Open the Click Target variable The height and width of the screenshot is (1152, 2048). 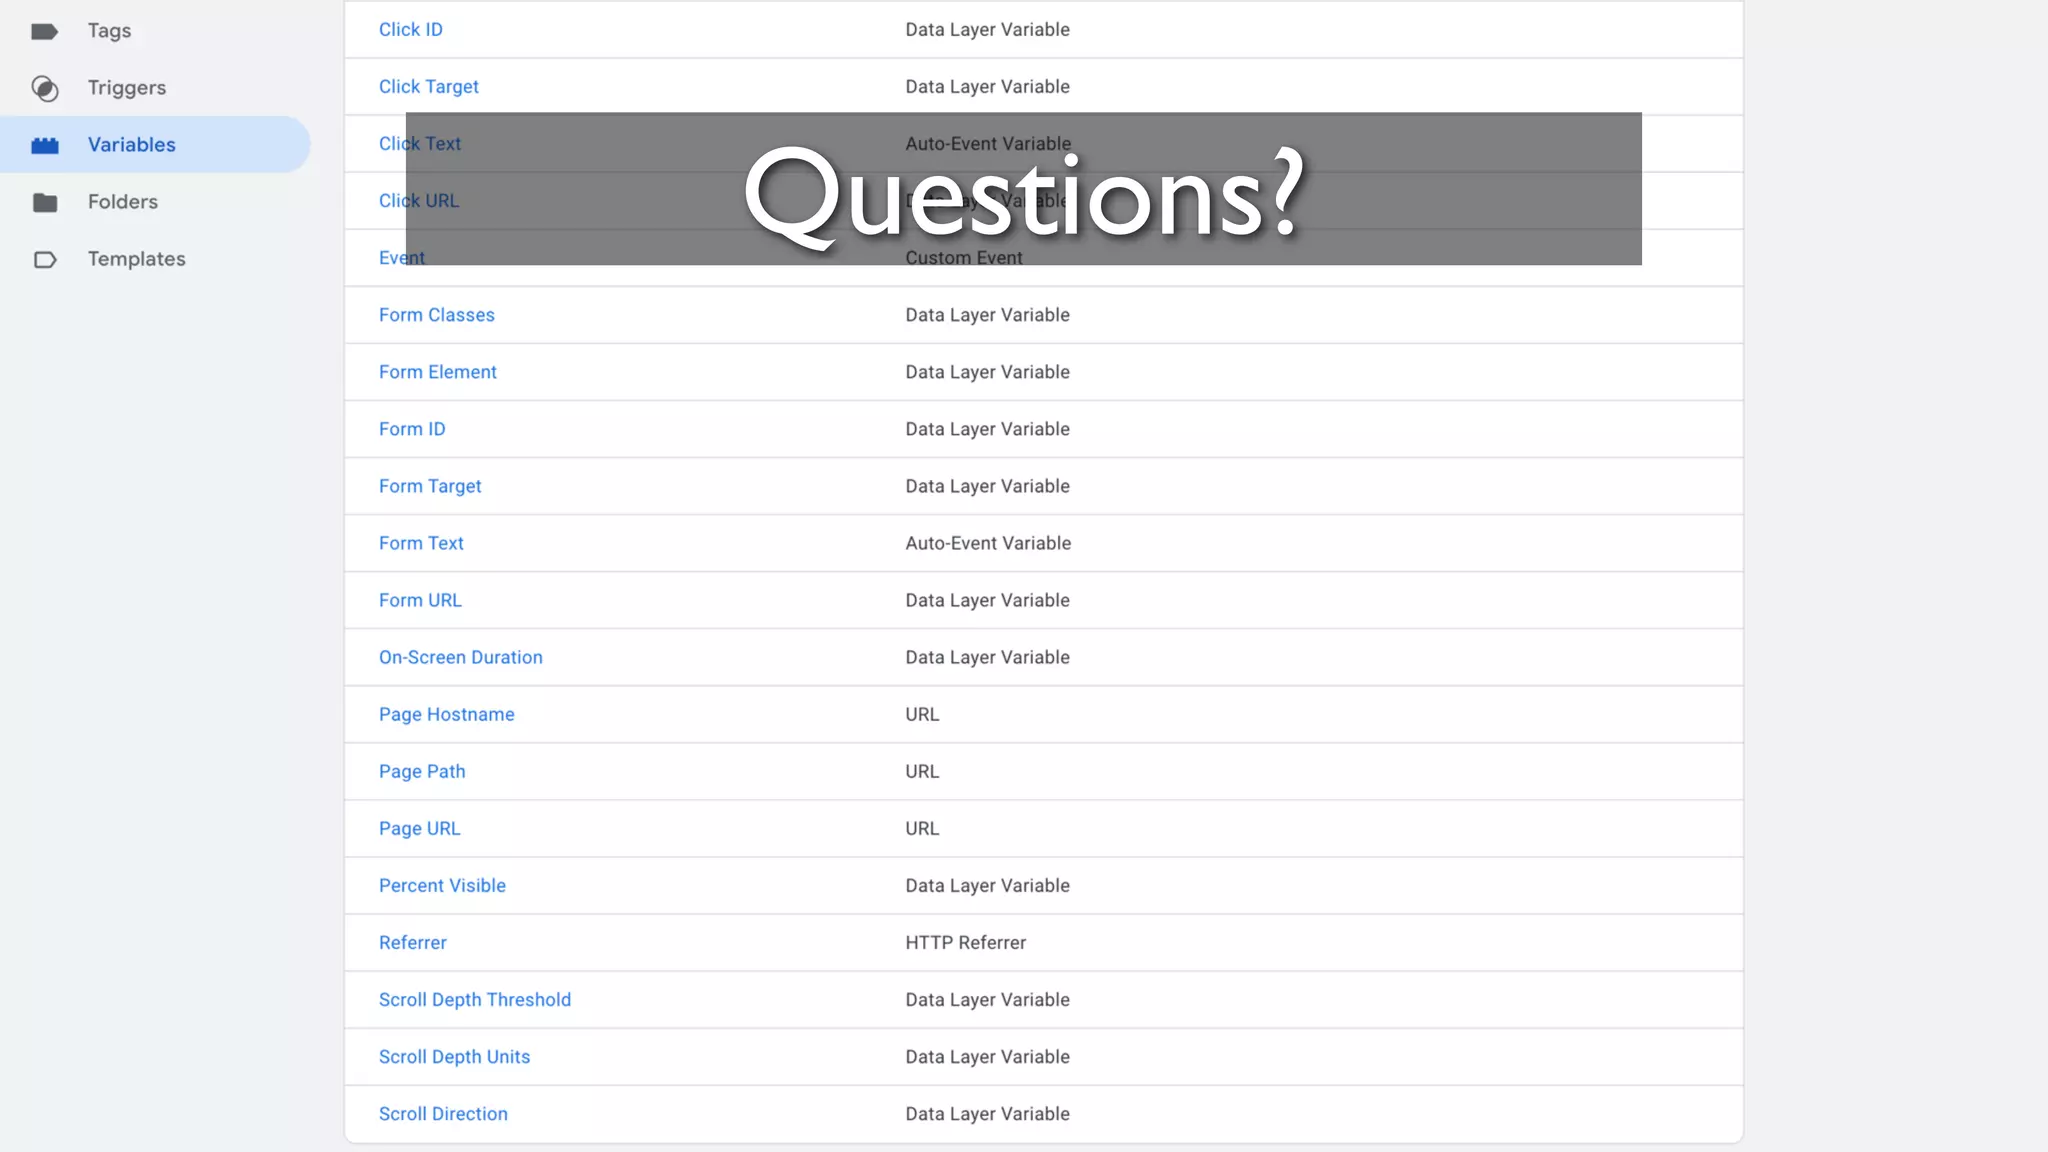point(429,86)
